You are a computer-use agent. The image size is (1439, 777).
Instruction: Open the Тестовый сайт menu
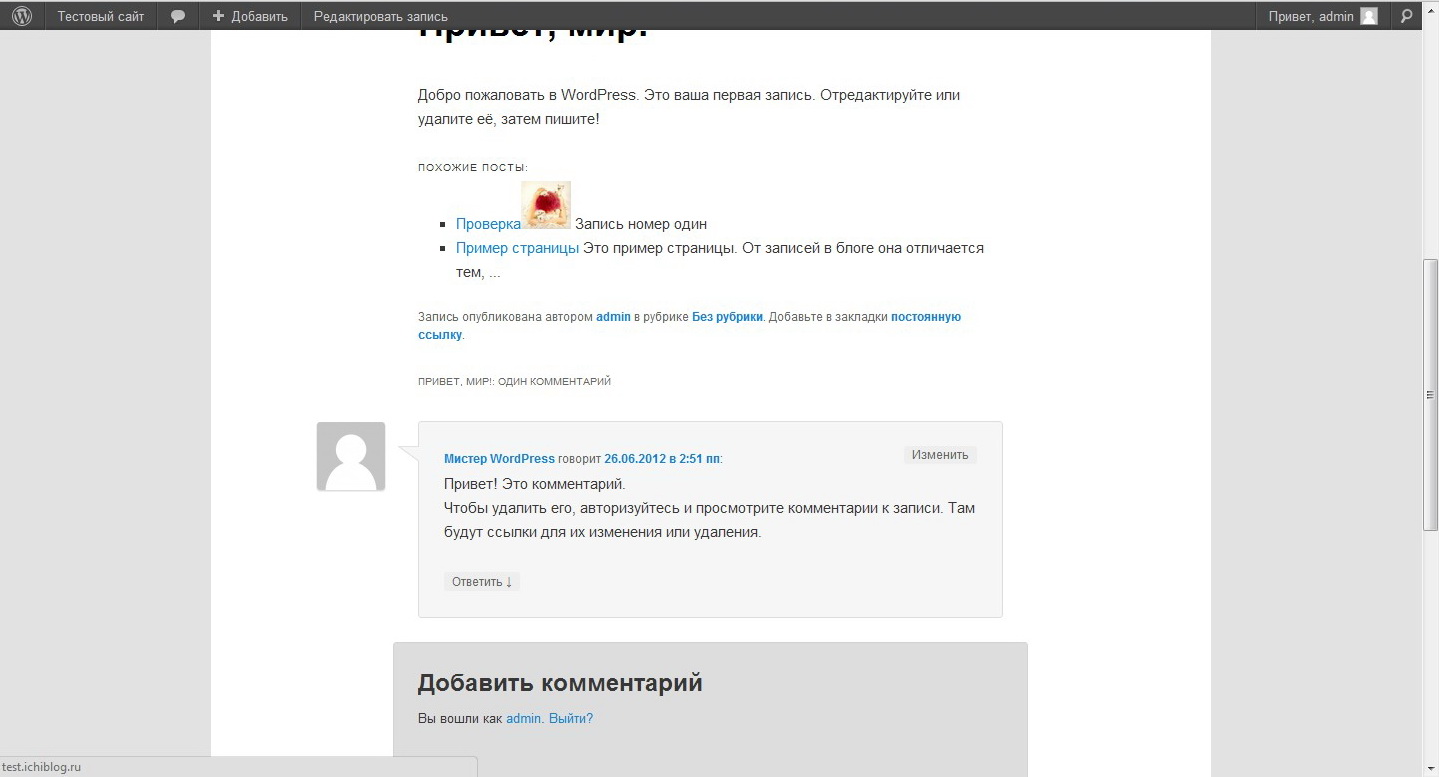click(x=100, y=16)
